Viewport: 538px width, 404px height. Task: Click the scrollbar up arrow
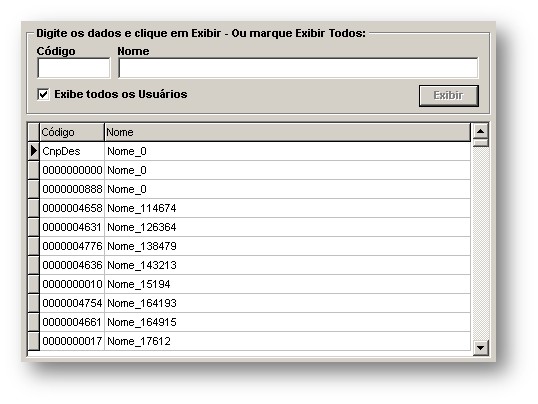pos(480,131)
